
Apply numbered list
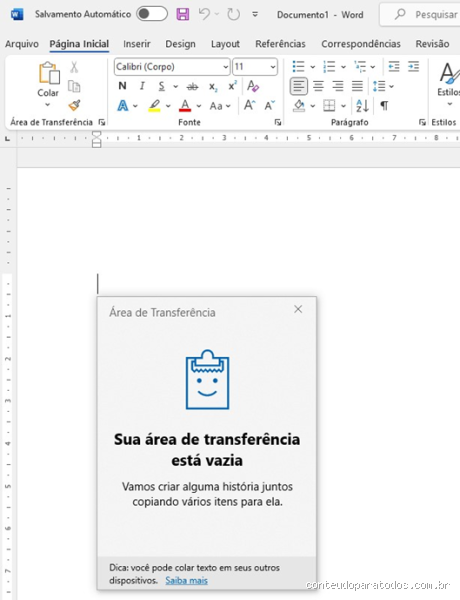[329, 67]
